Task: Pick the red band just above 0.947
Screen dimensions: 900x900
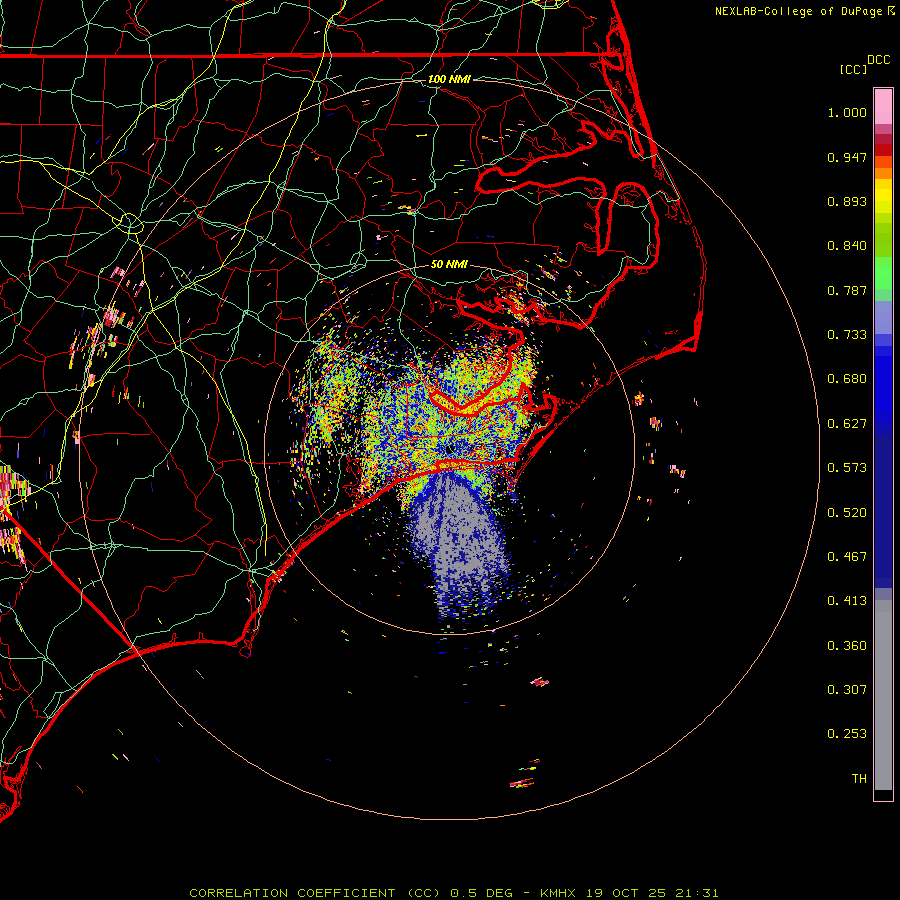Action: tap(883, 150)
